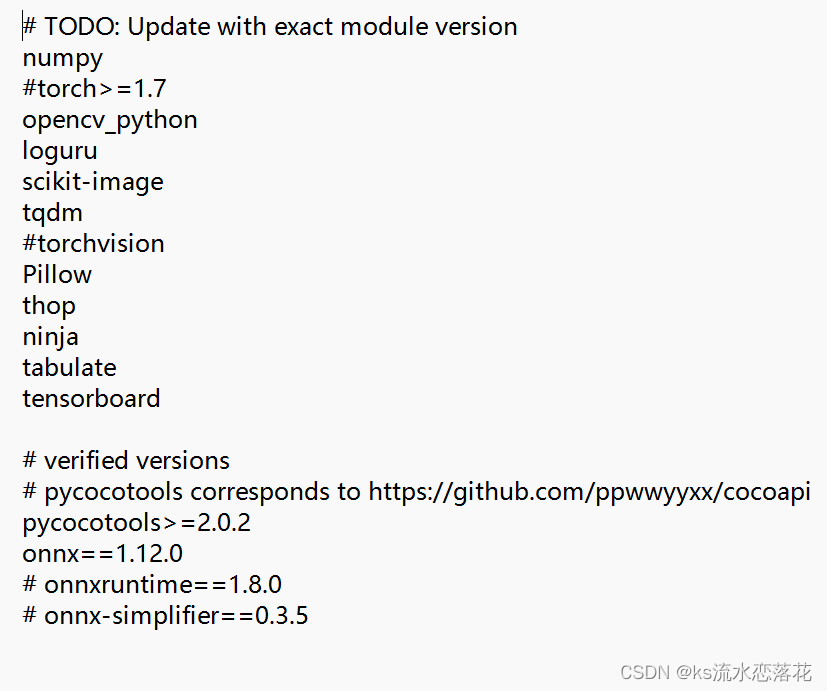Click on the tabulate entry
This screenshot has height=691, width=827.
[x=69, y=368]
